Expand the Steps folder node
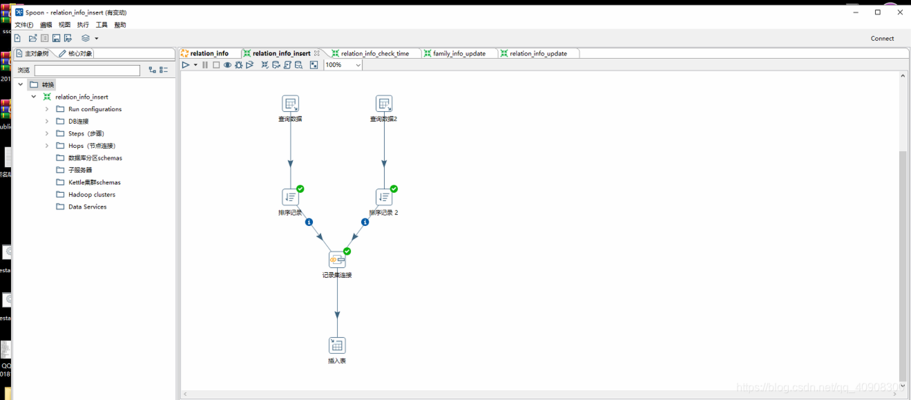Image resolution: width=911 pixels, height=400 pixels. [x=47, y=134]
